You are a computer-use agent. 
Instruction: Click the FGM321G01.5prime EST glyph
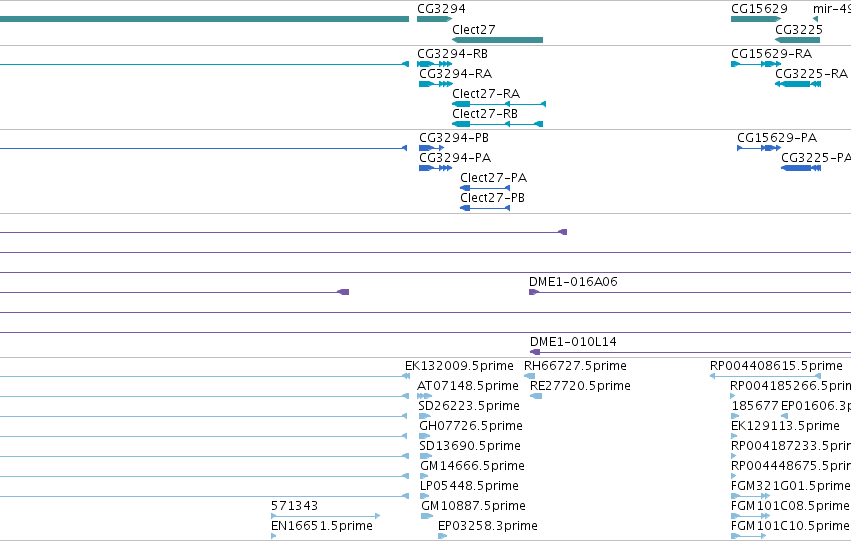(750, 496)
